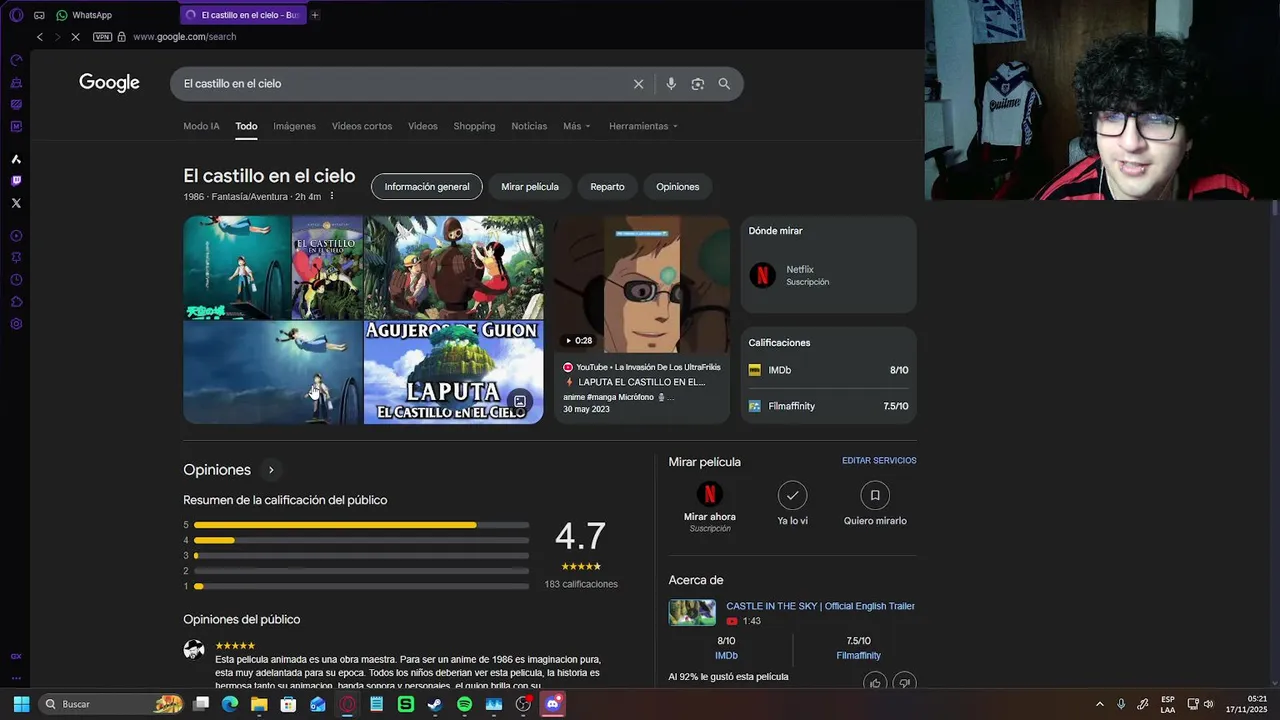
Task: Click the search magnifier button
Action: point(724,84)
